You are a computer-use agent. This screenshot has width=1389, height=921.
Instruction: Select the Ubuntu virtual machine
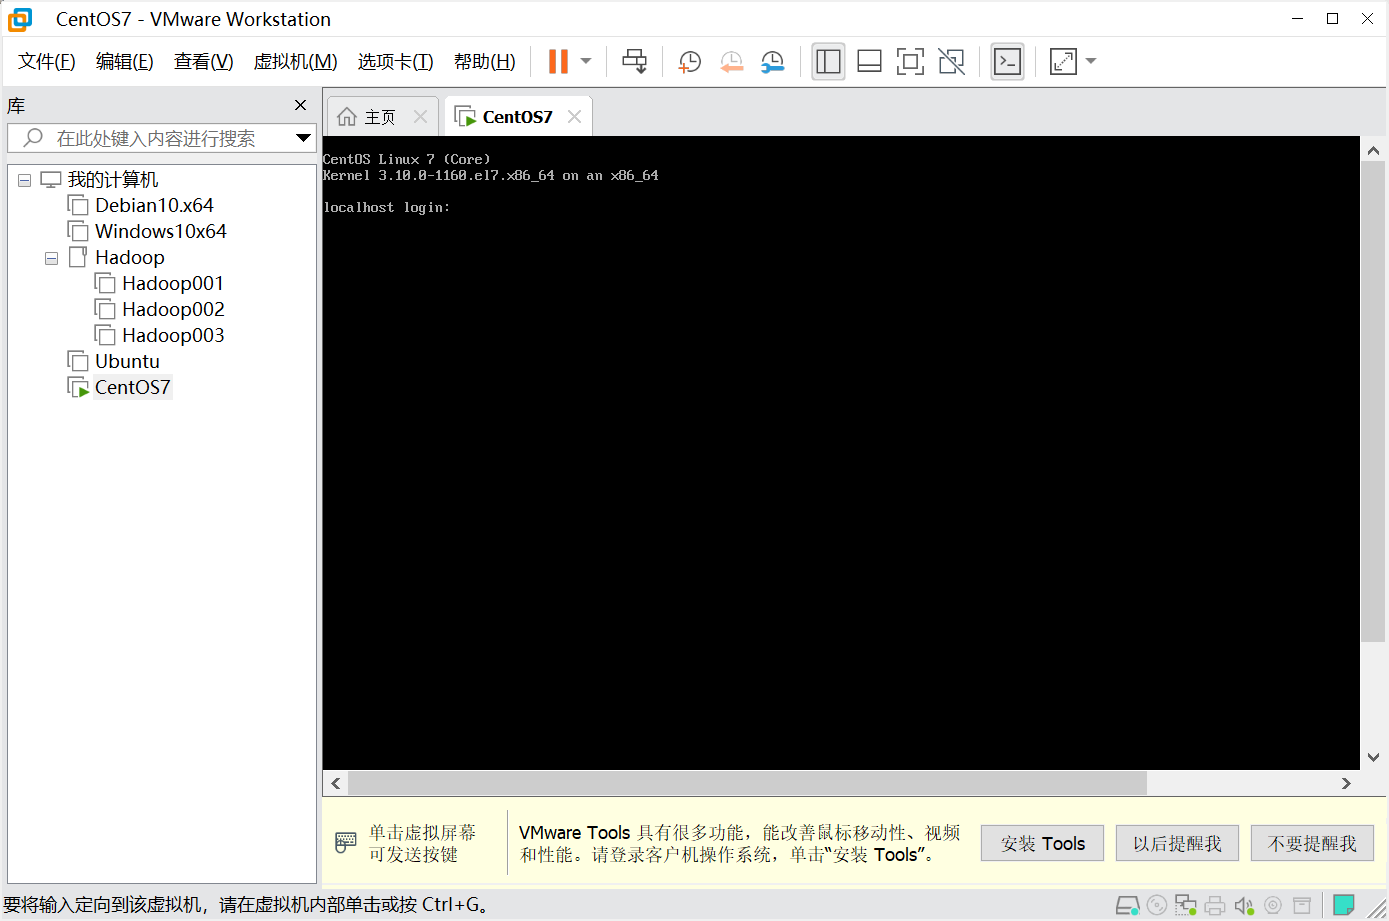tap(127, 361)
